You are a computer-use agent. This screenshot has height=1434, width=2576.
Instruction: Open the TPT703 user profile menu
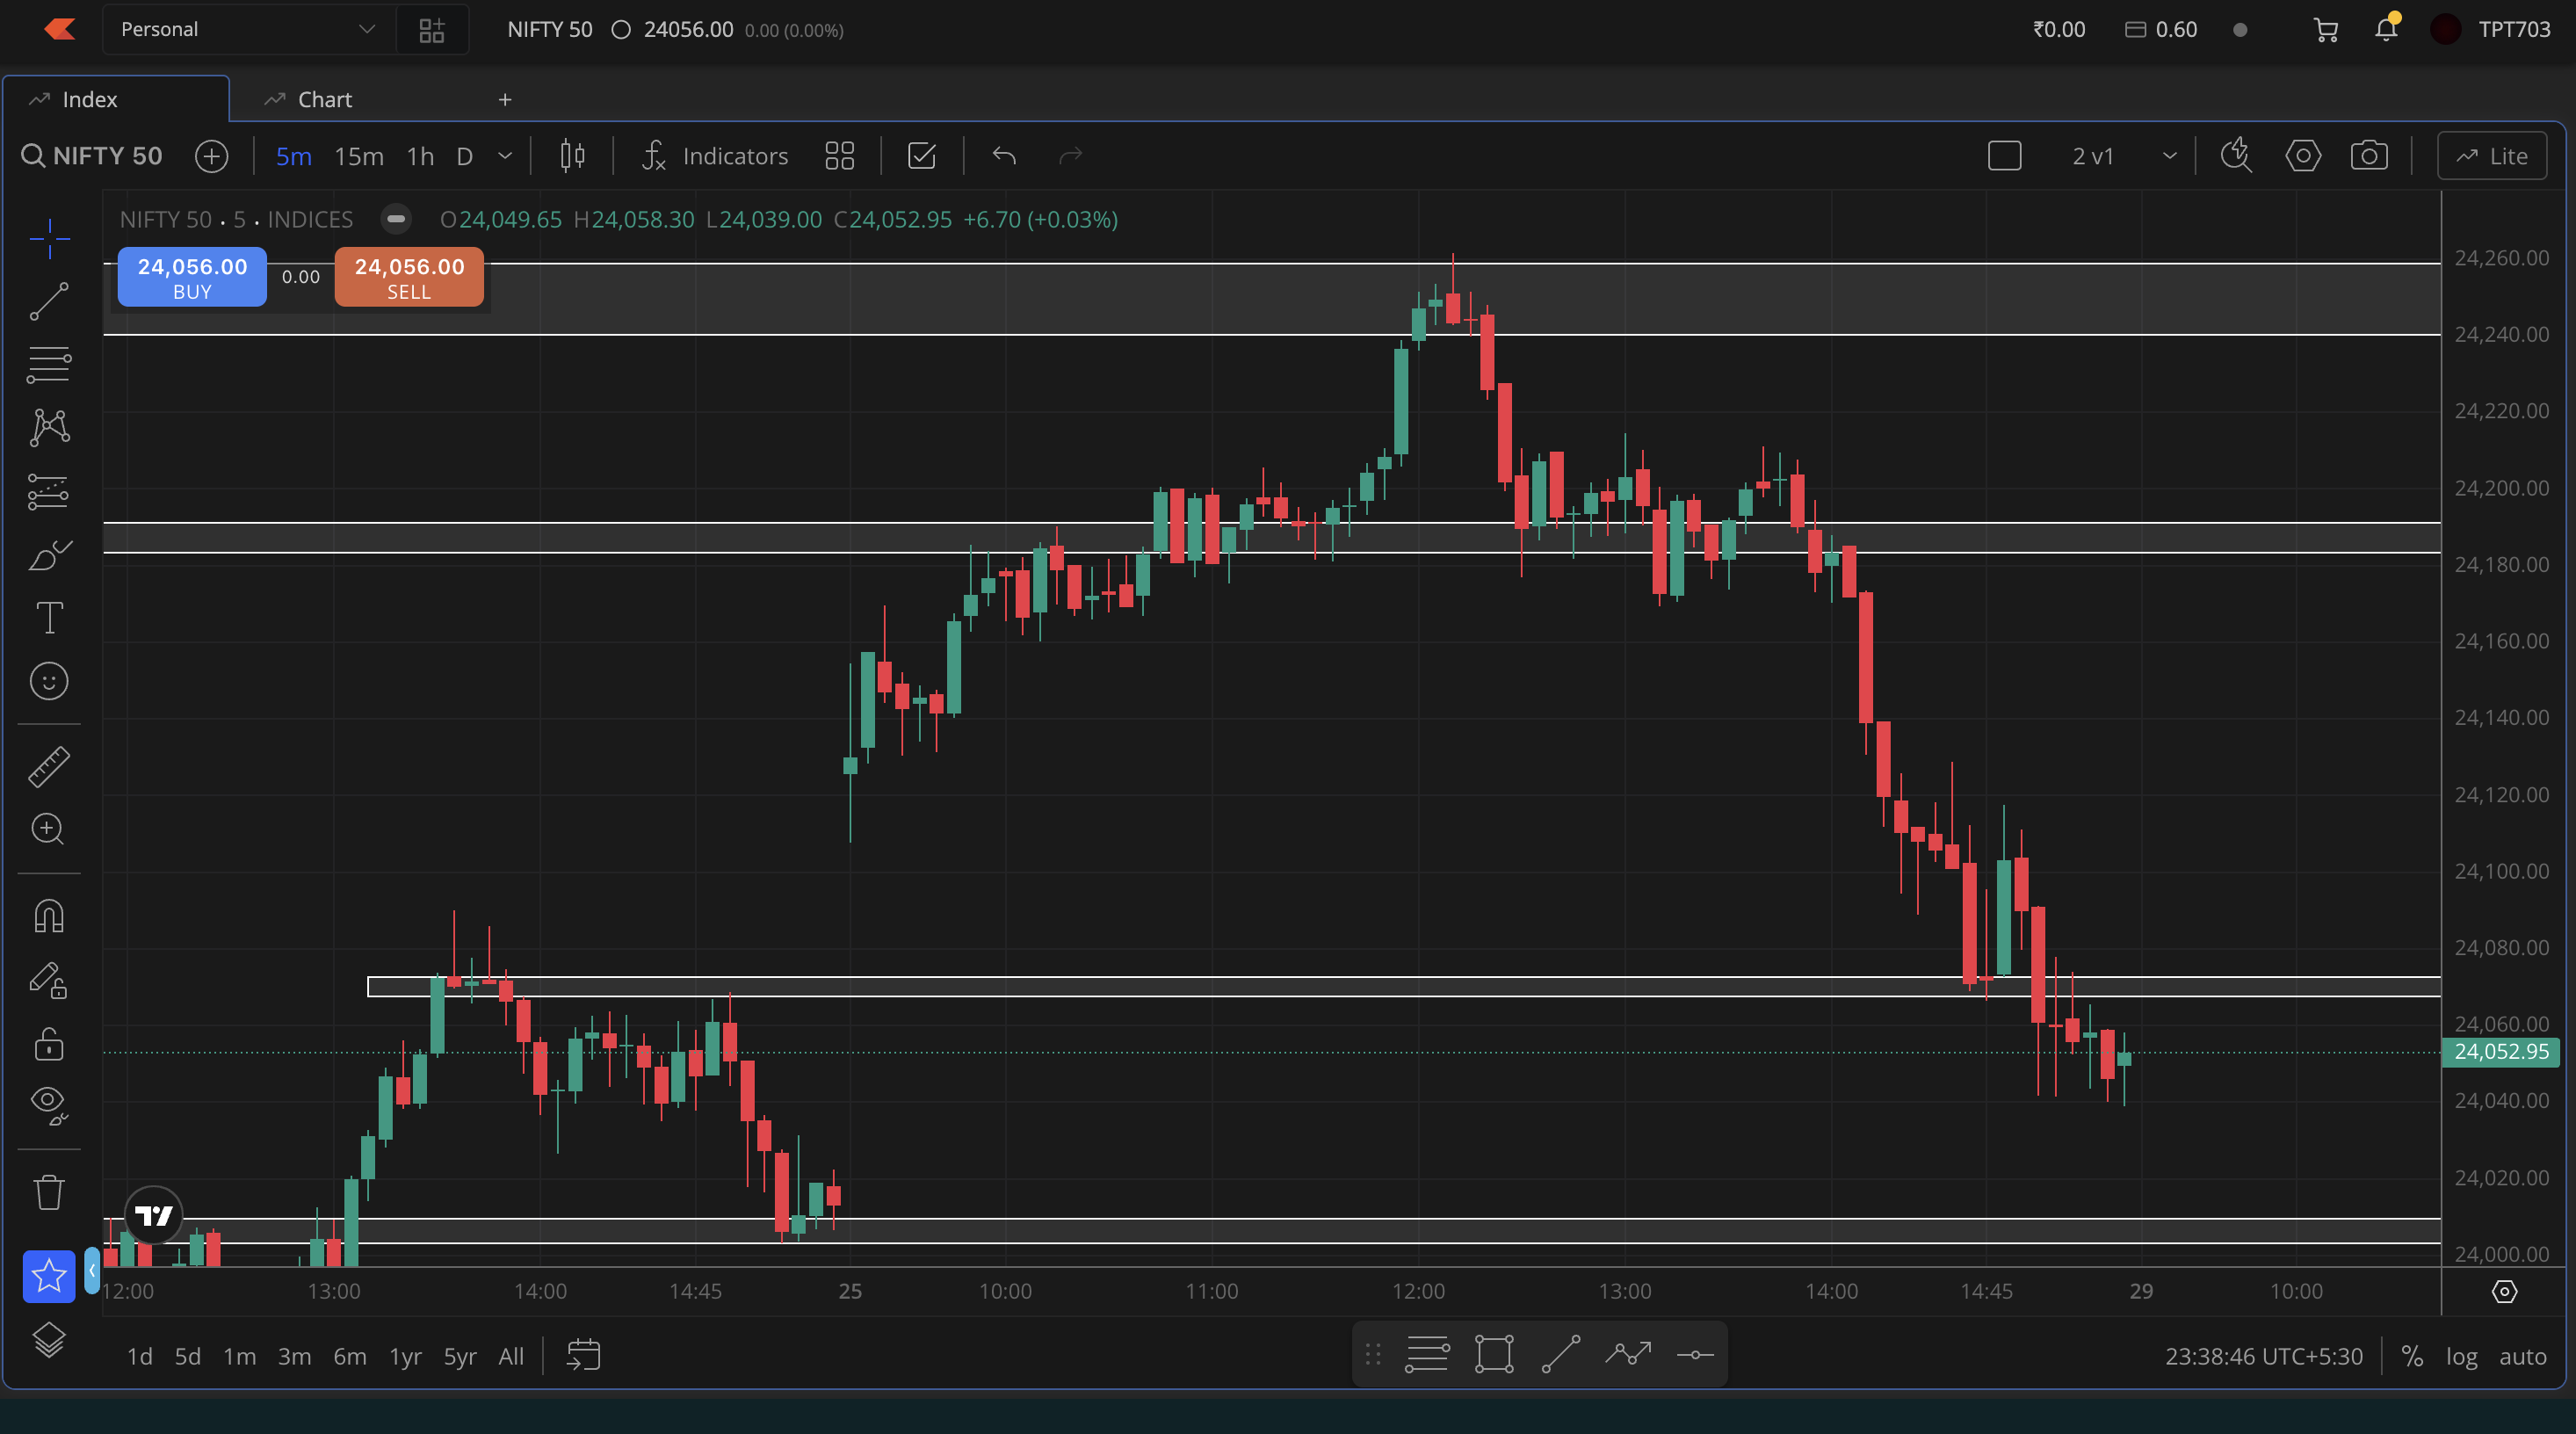point(2491,29)
